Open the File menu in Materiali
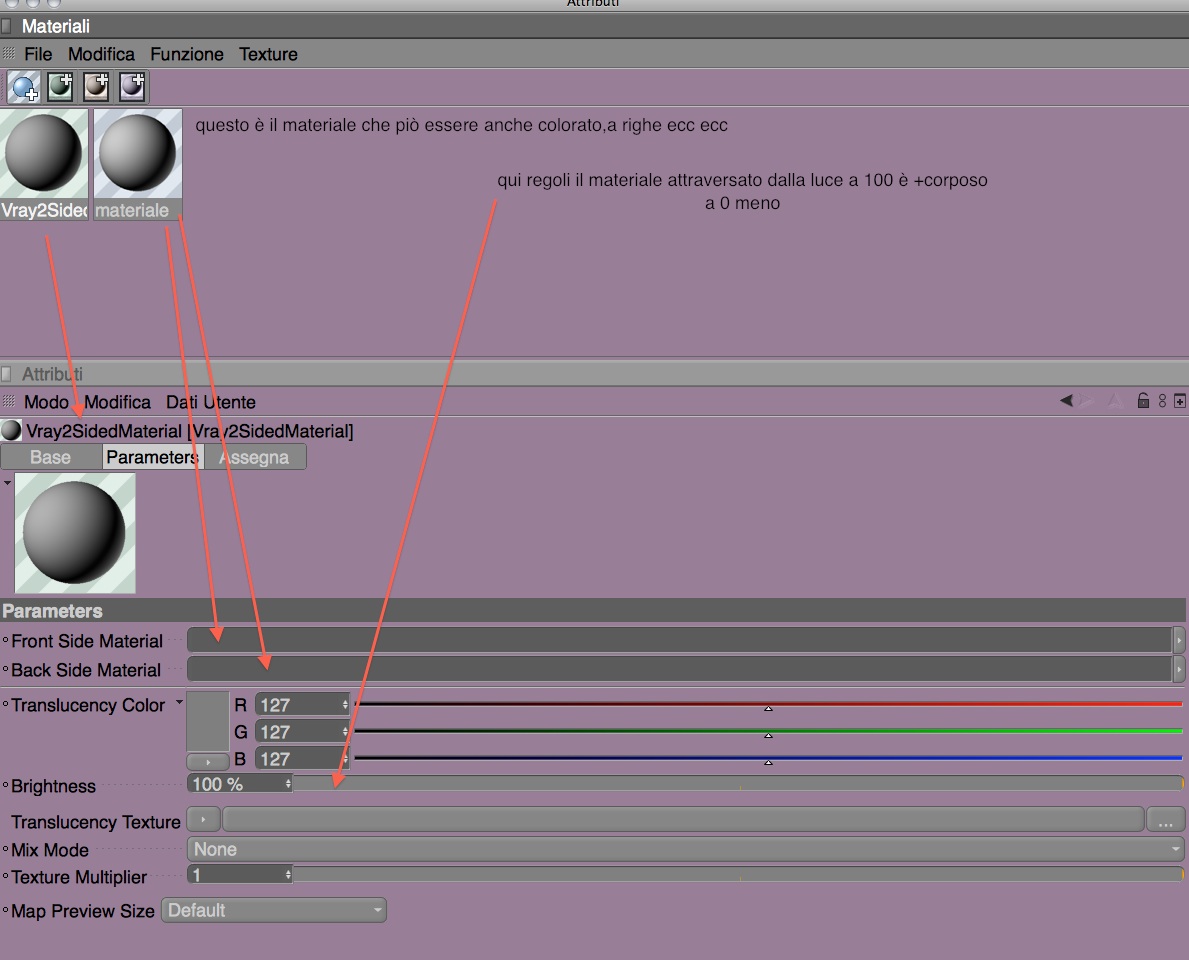The width and height of the screenshot is (1189, 960). click(x=38, y=55)
